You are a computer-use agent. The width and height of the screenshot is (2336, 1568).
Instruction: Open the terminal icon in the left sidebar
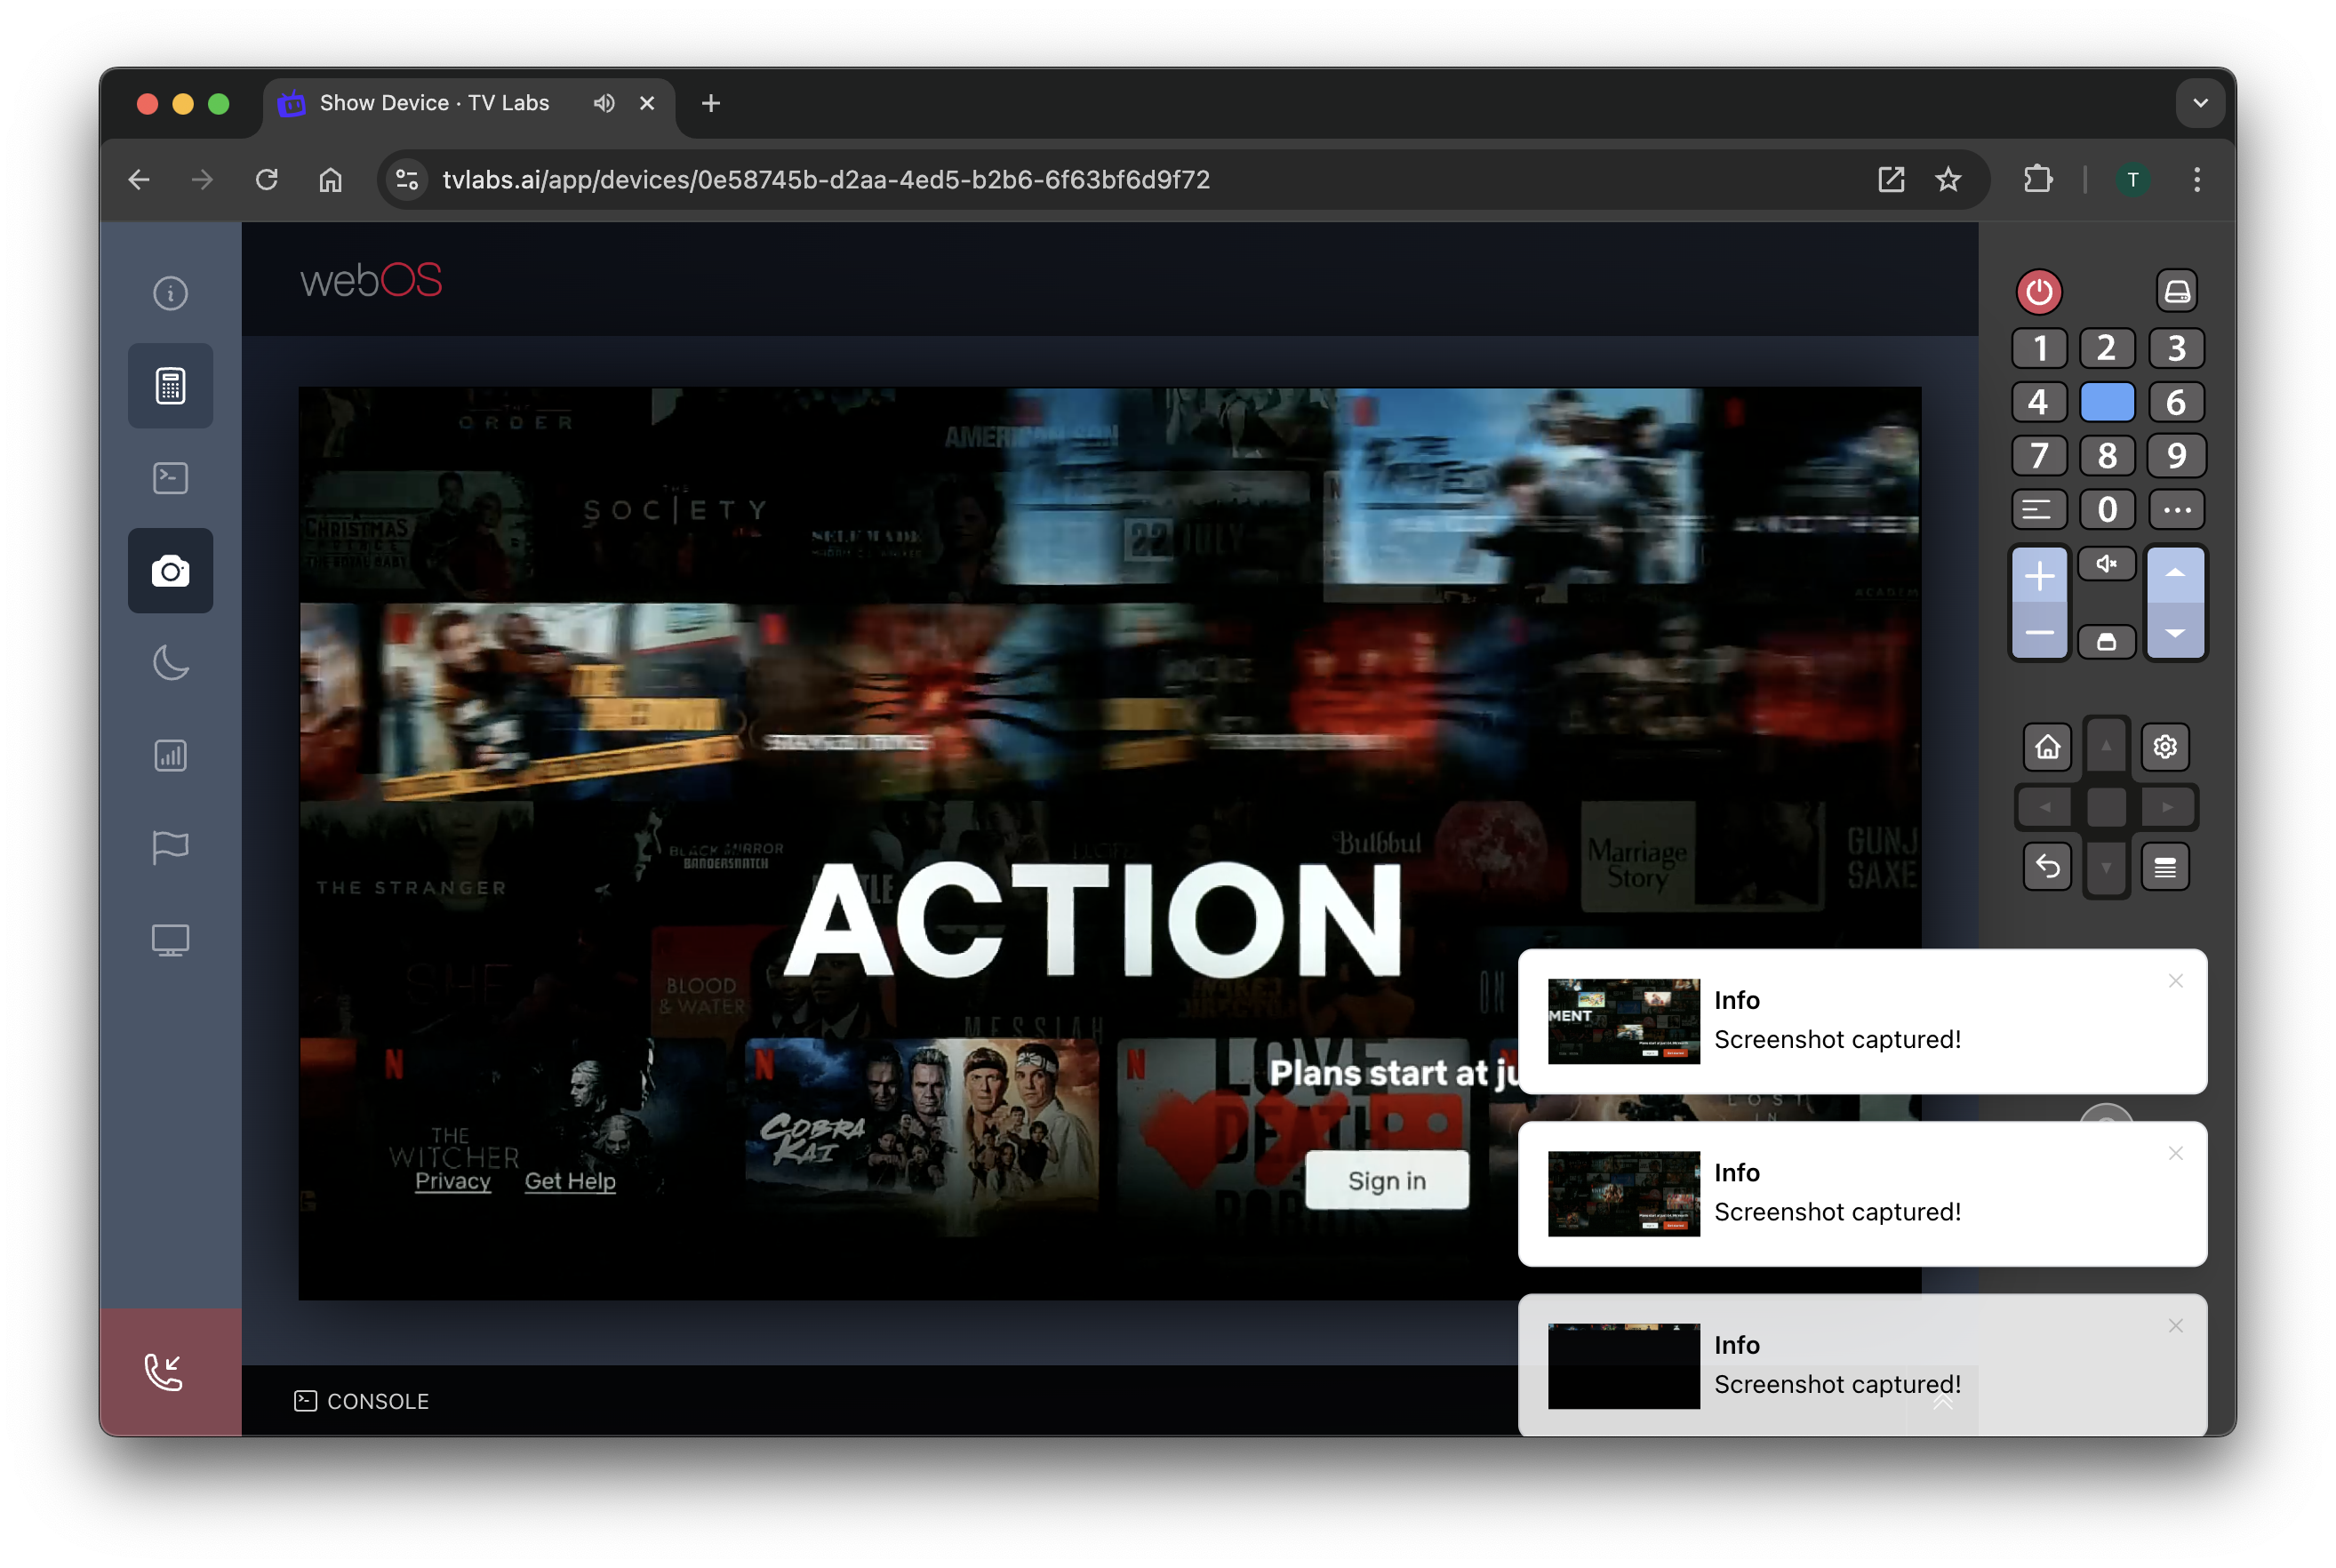(x=170, y=478)
